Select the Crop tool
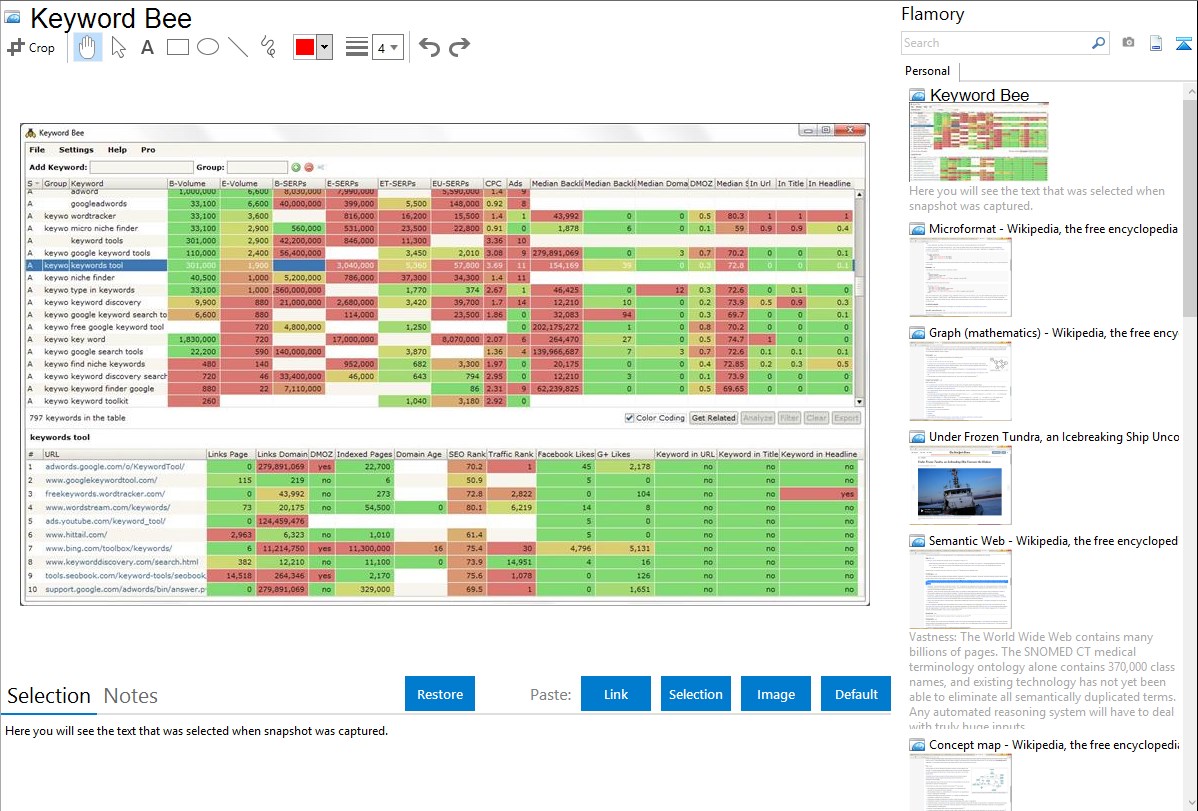1198x811 pixels. point(31,47)
